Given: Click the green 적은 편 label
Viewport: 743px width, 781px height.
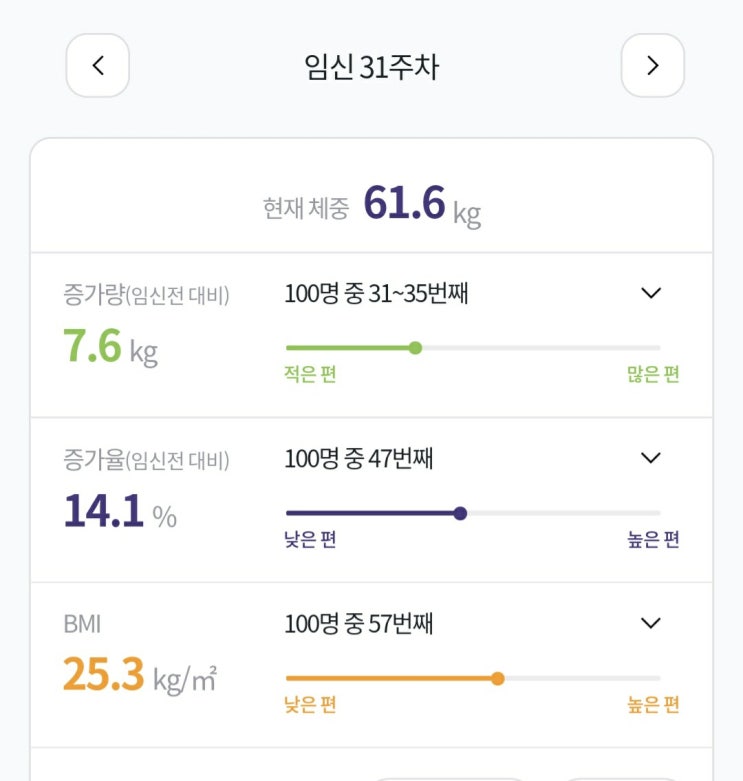Looking at the screenshot, I should (x=310, y=374).
